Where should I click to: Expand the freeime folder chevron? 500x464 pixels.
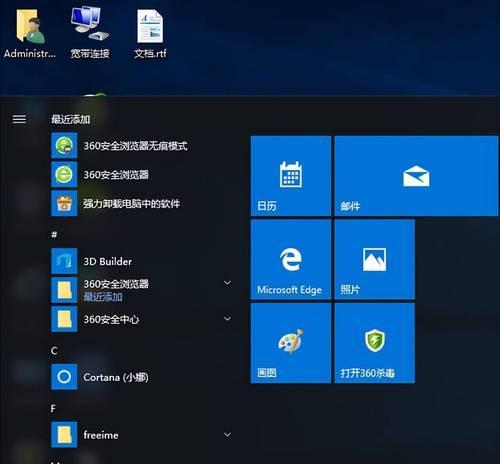pyautogui.click(x=227, y=435)
